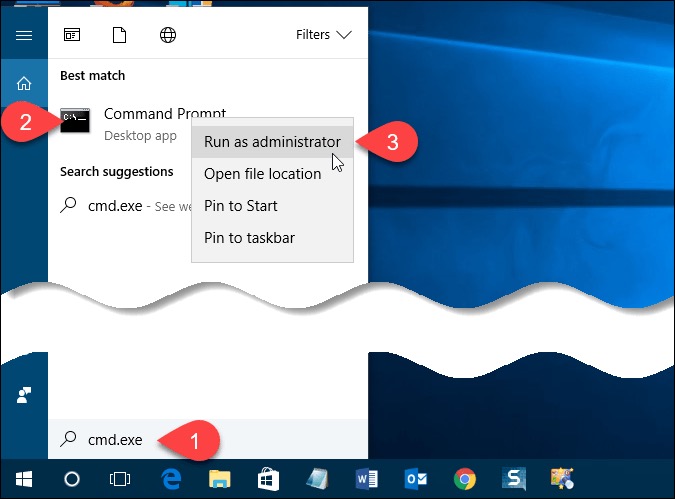Choose Open file location
The image size is (675, 499).
click(x=262, y=174)
